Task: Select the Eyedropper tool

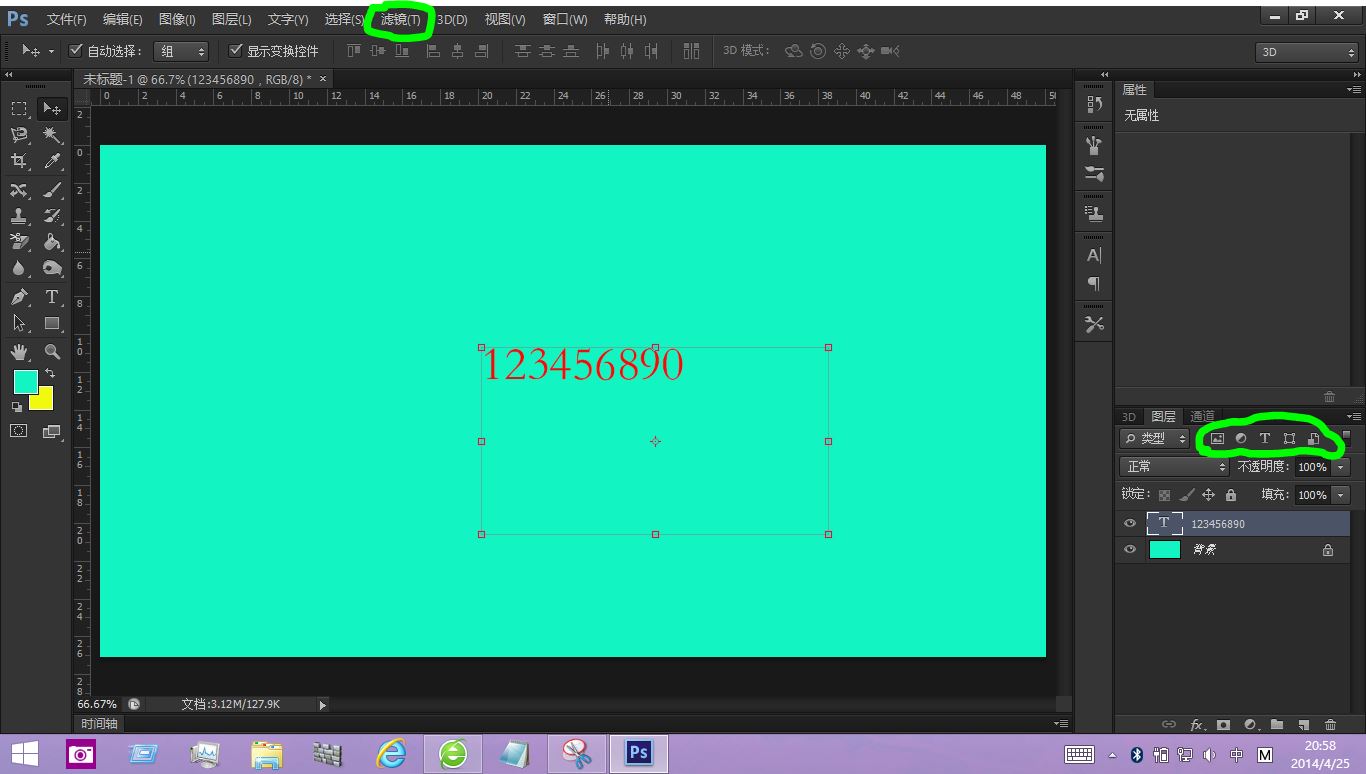Action: (52, 160)
